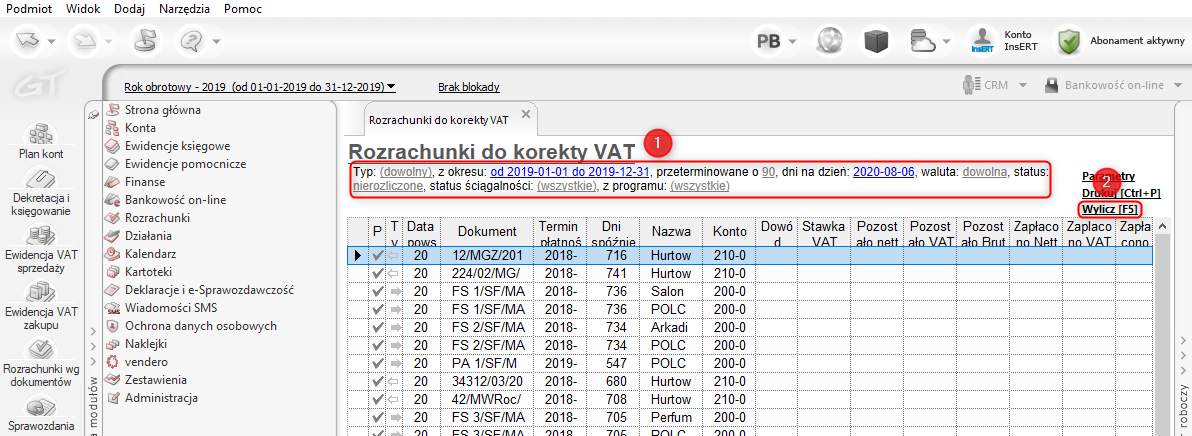Image resolution: width=1192 pixels, height=436 pixels.
Task: Open the Podmiot menu
Action: click(x=29, y=10)
